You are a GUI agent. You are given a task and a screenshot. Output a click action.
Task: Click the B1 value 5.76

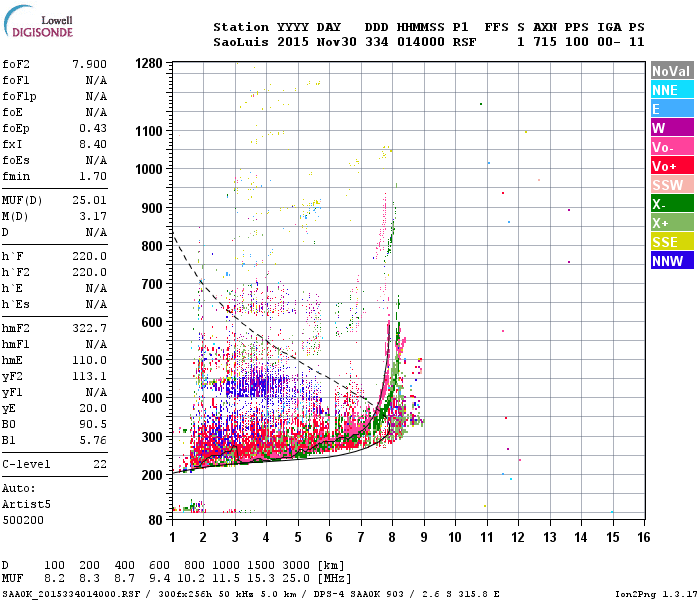pyautogui.click(x=93, y=440)
